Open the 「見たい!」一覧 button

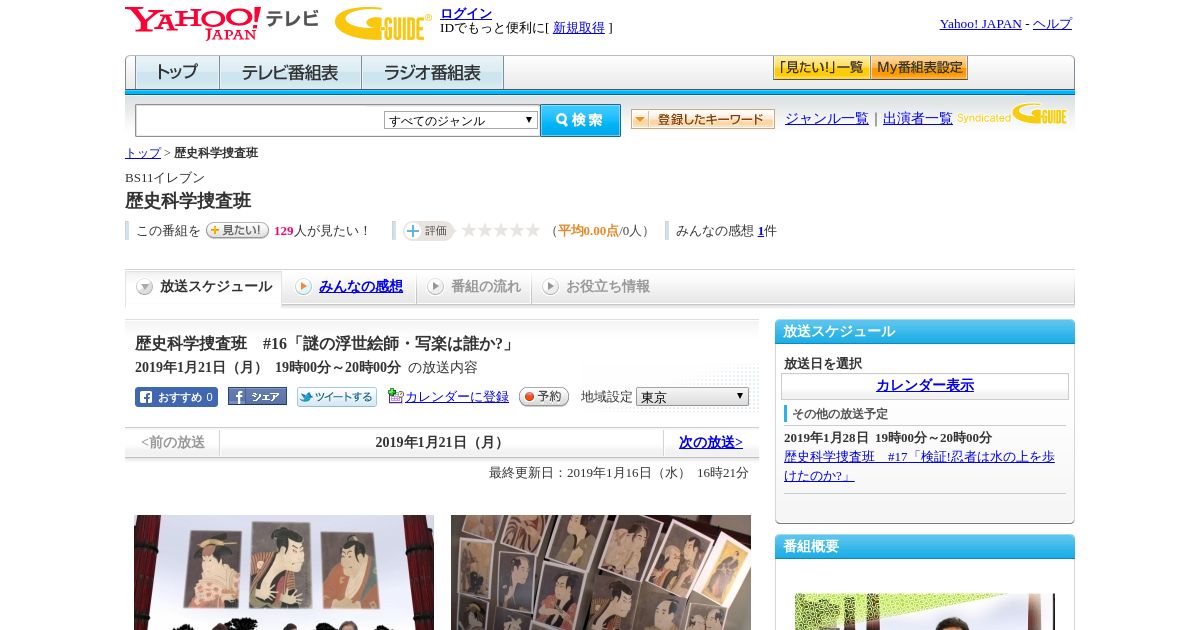(x=821, y=68)
